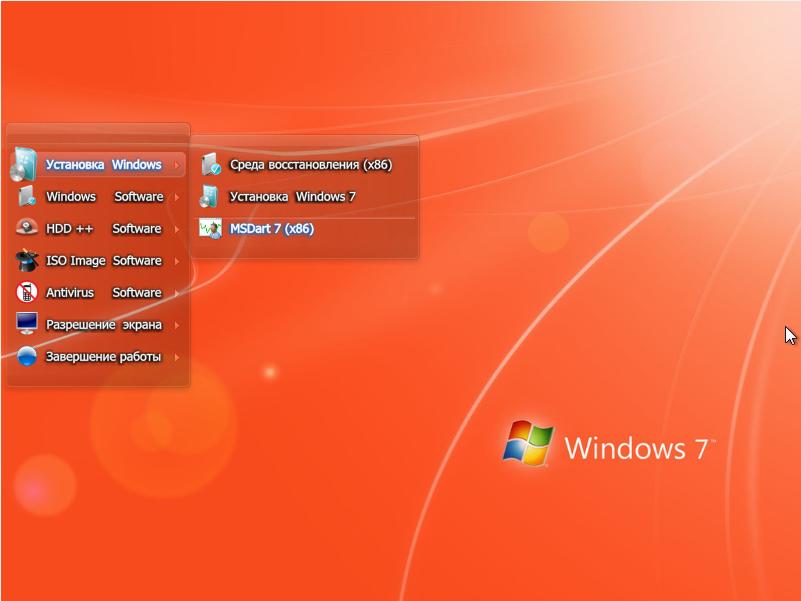This screenshot has height=601, width=801.
Task: Click the Завершение работы blue orb icon
Action: (x=27, y=356)
